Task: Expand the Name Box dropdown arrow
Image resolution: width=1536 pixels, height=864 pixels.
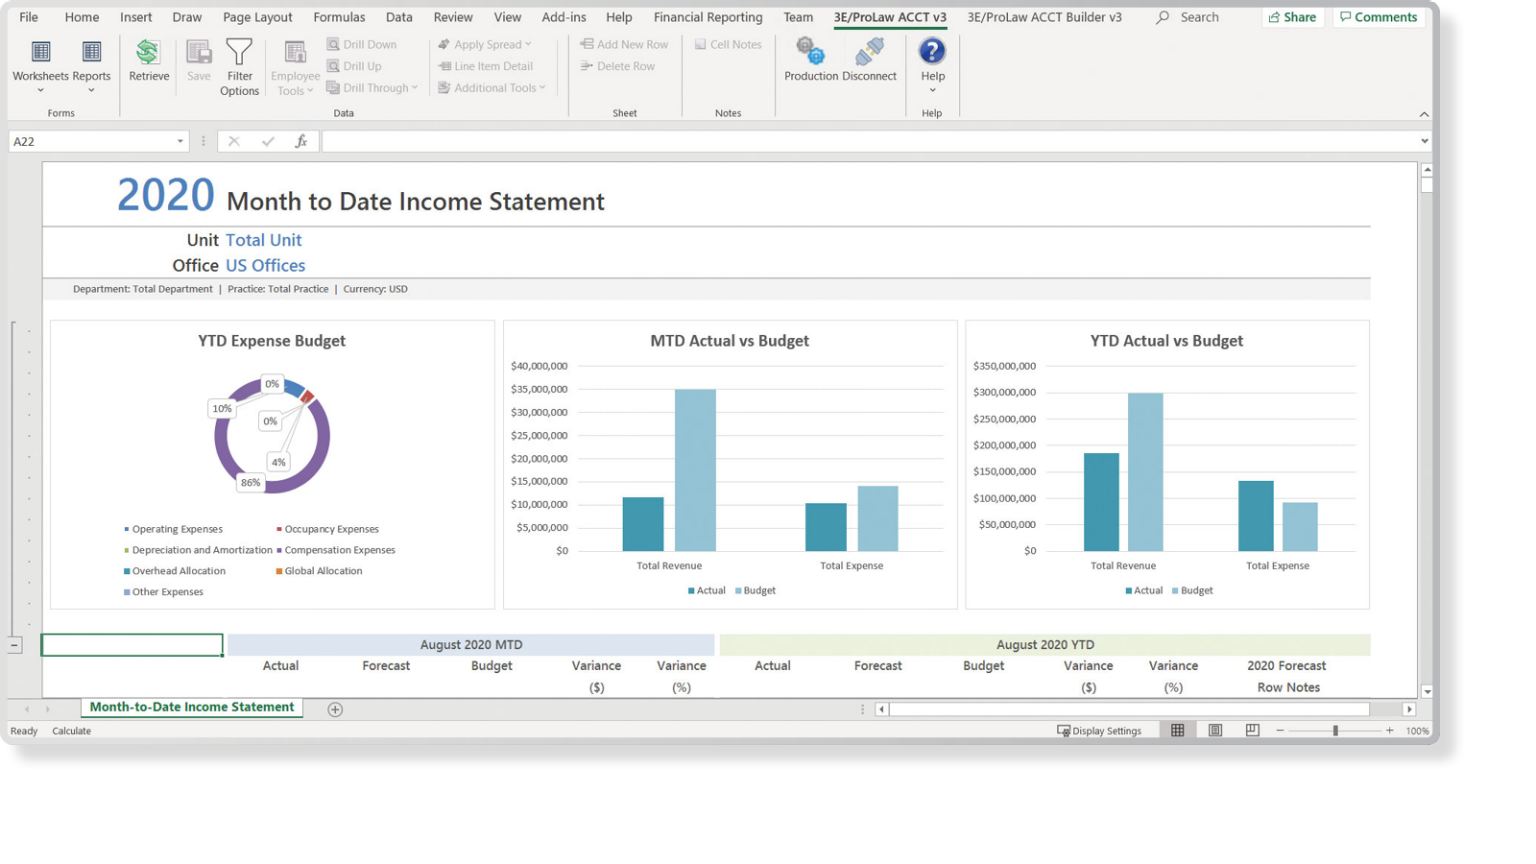Action: (x=180, y=142)
